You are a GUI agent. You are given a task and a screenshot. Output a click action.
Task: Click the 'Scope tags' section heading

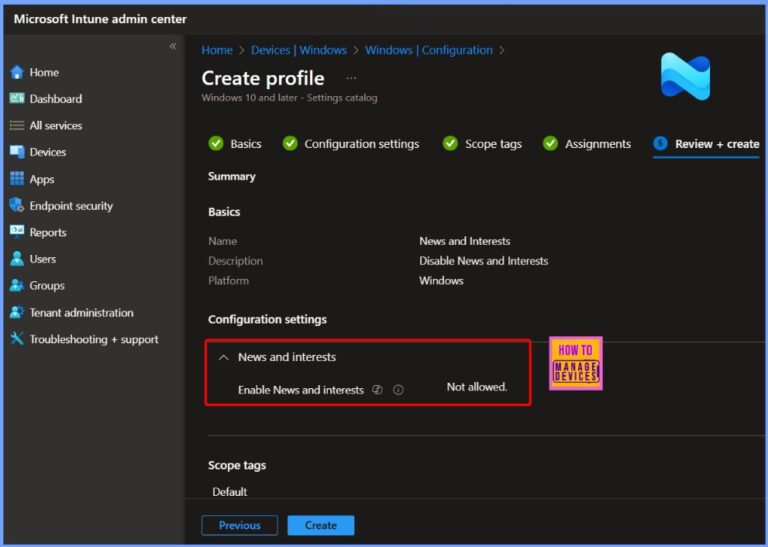click(237, 465)
